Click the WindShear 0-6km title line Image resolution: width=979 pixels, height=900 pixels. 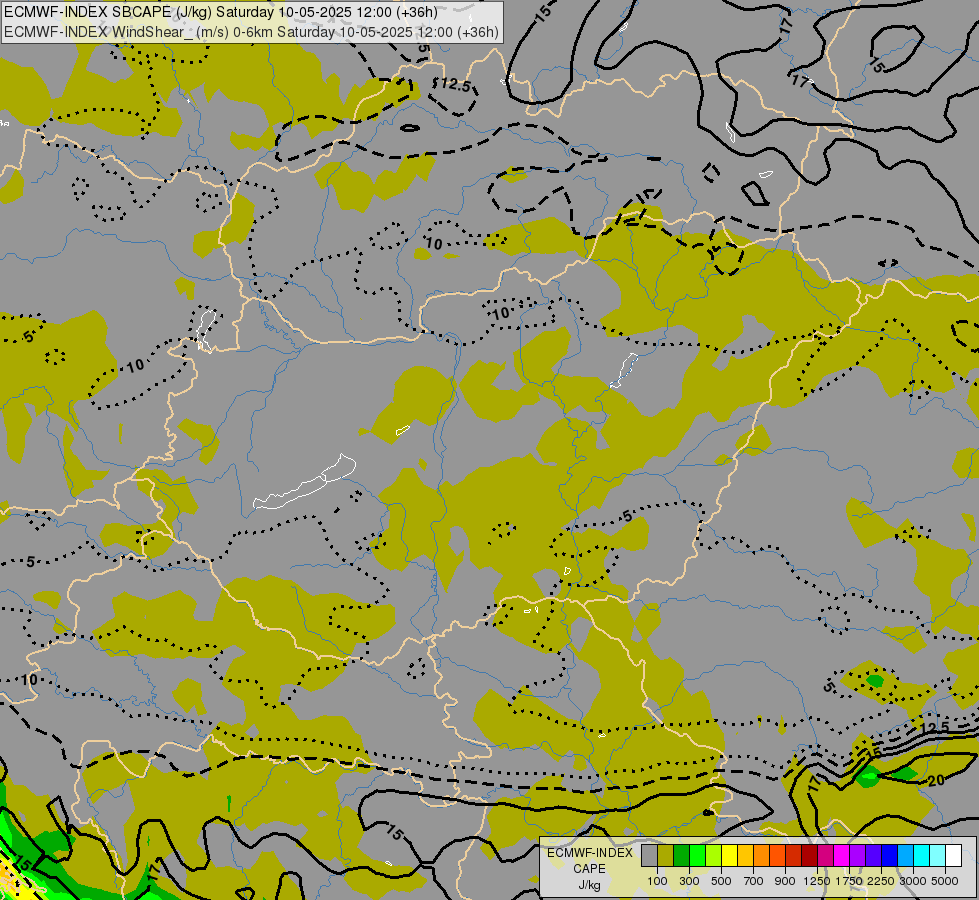click(x=251, y=32)
